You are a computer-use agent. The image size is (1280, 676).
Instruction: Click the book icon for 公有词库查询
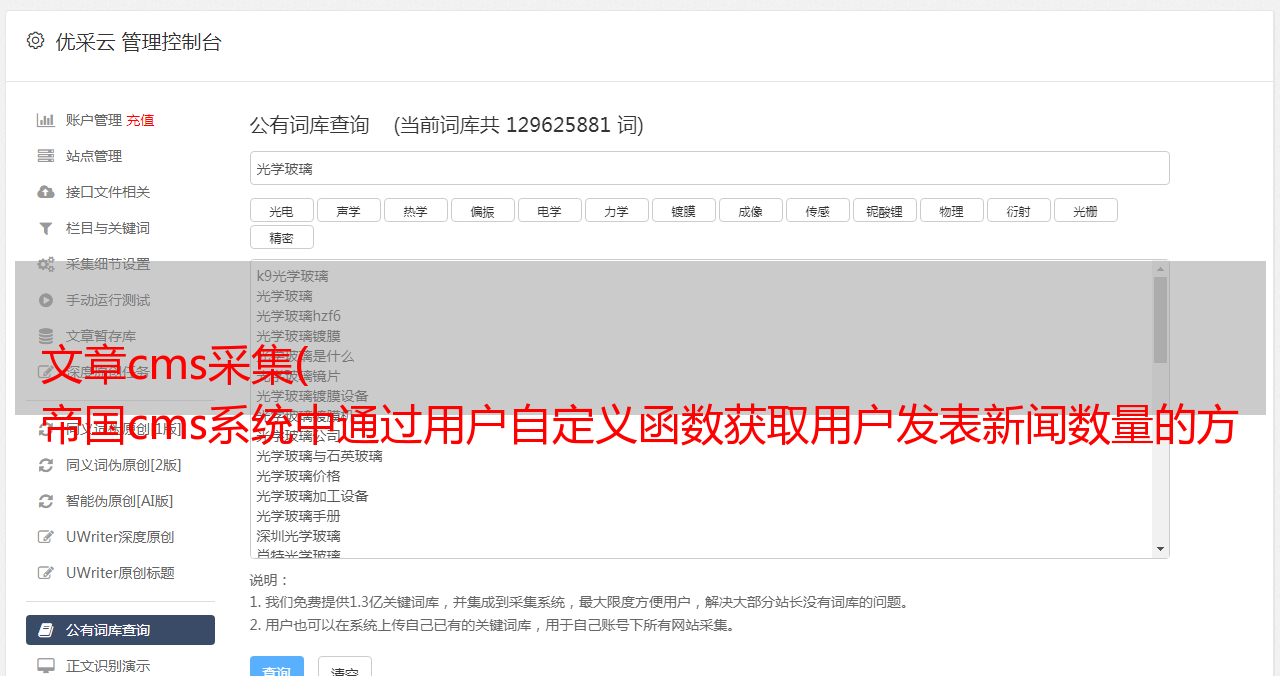pyautogui.click(x=46, y=630)
